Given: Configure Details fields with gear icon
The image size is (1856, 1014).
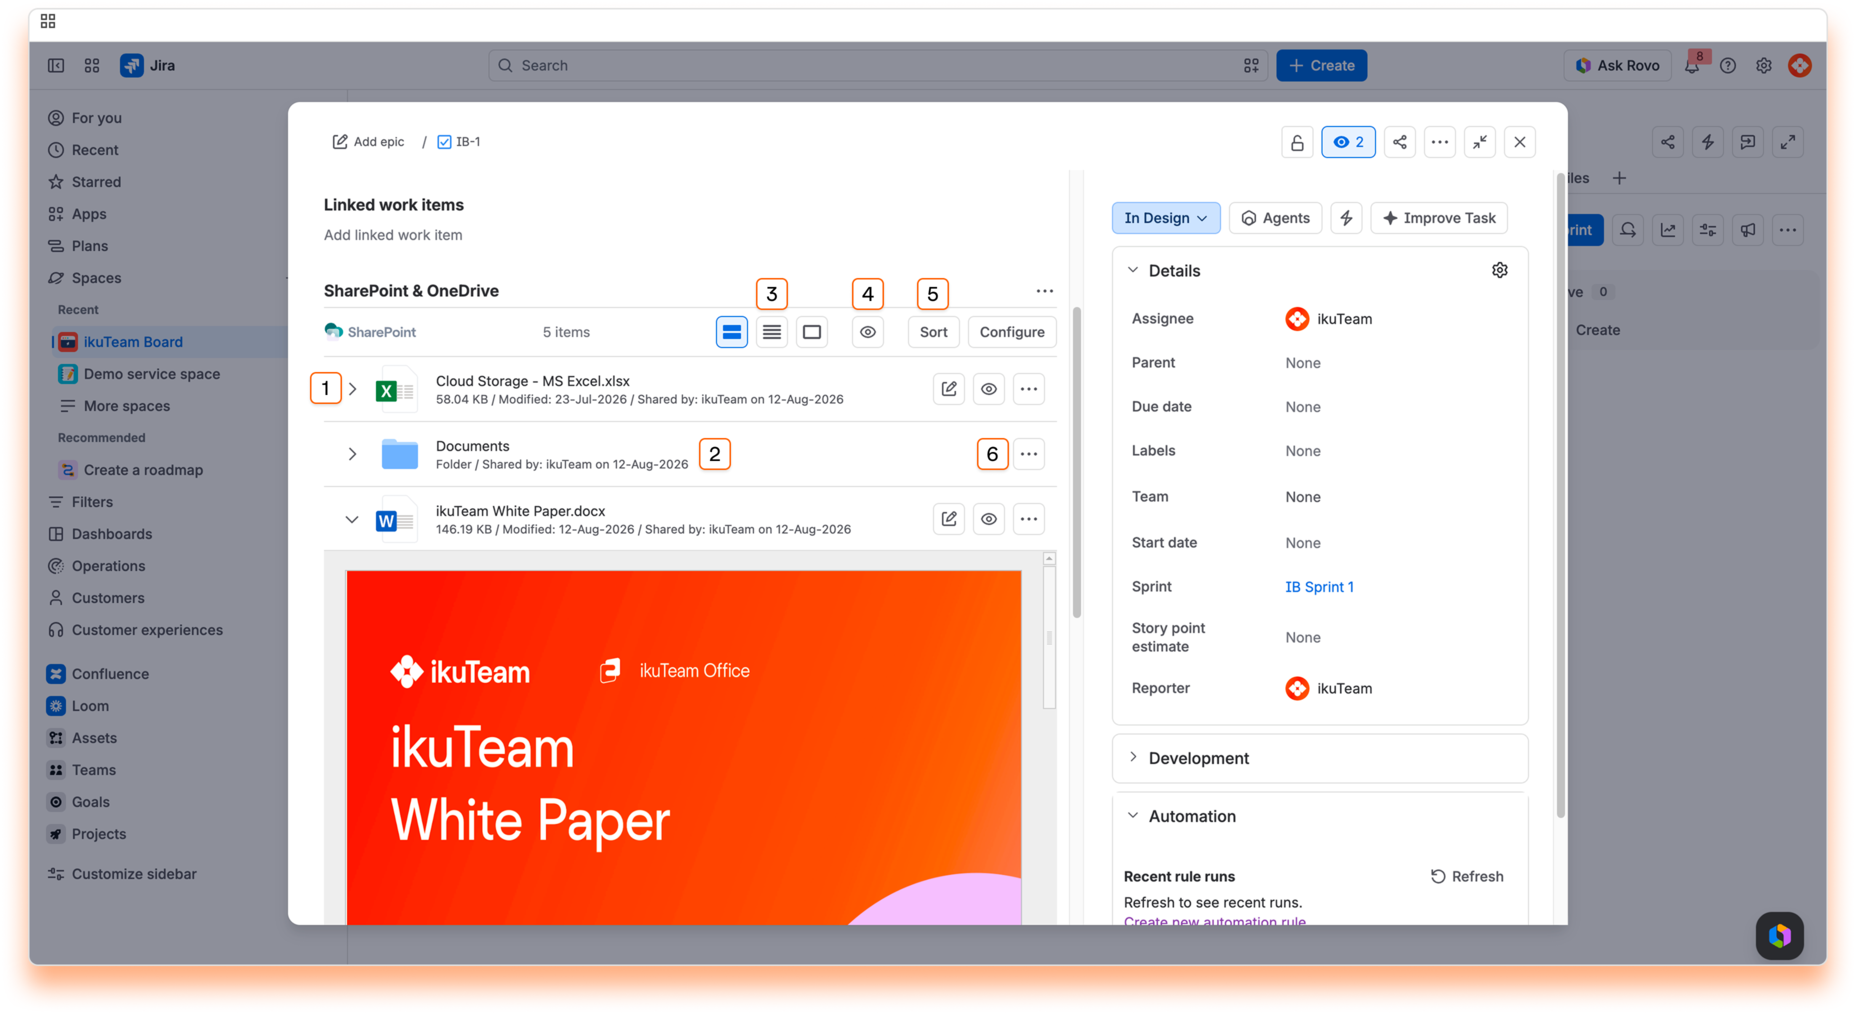Looking at the screenshot, I should point(1500,270).
